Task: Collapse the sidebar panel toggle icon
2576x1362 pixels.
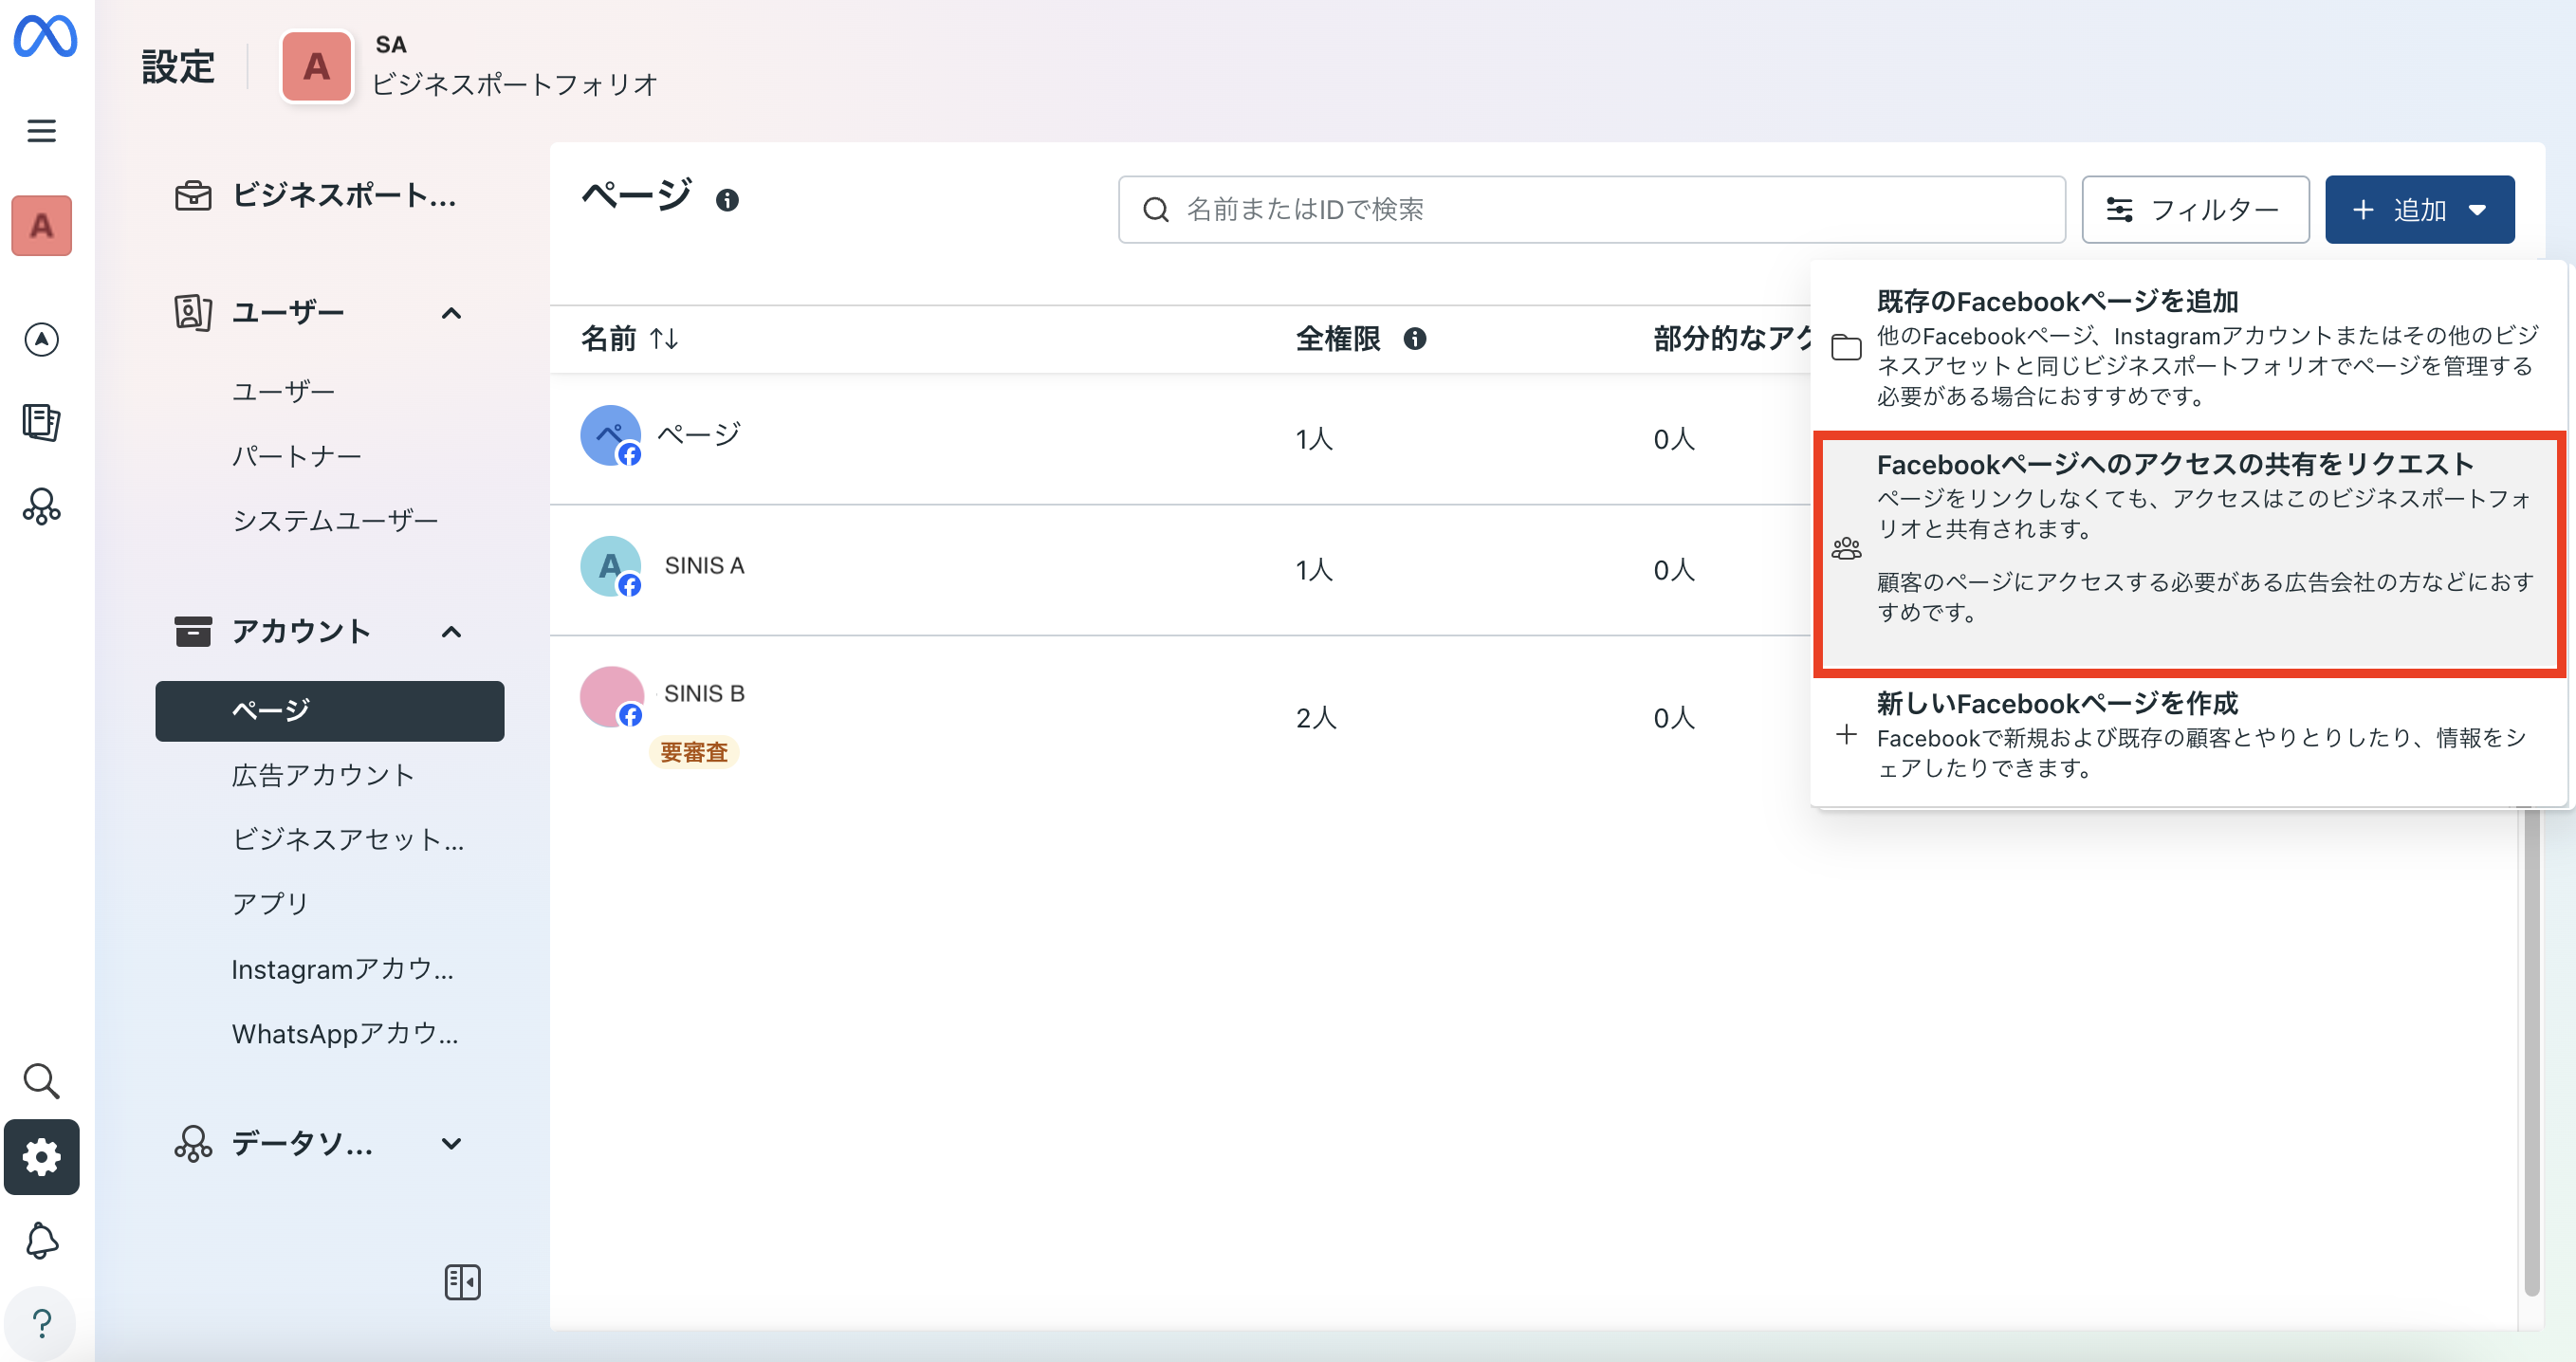Action: point(462,1282)
